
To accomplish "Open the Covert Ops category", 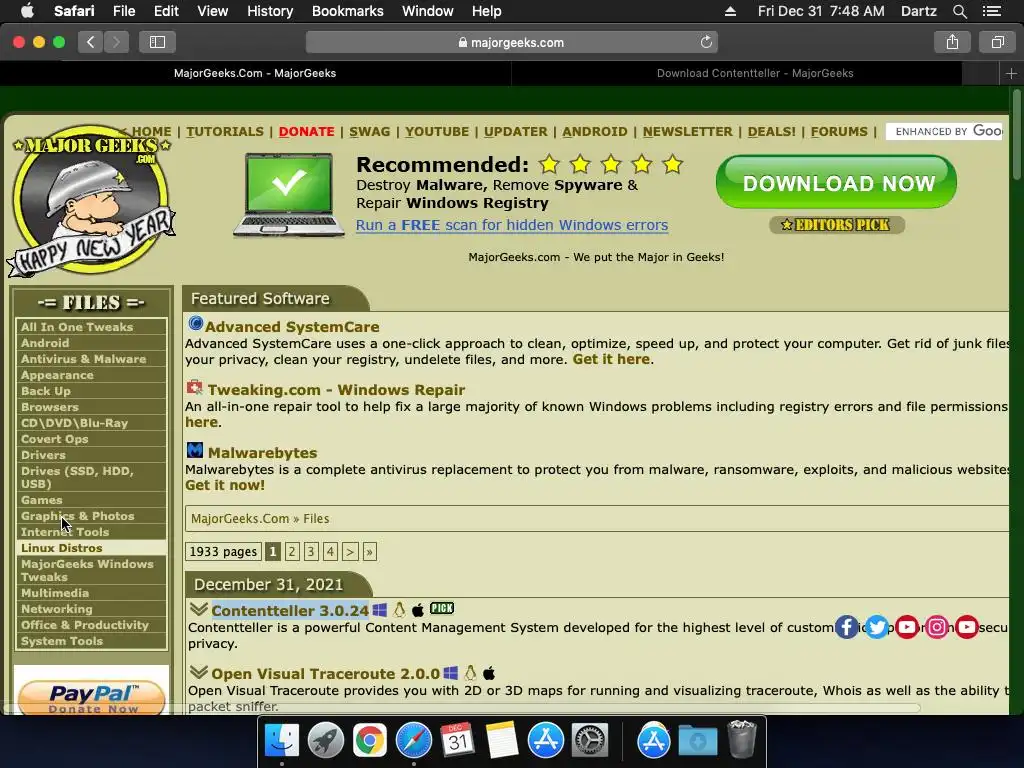I will pyautogui.click(x=91, y=439).
